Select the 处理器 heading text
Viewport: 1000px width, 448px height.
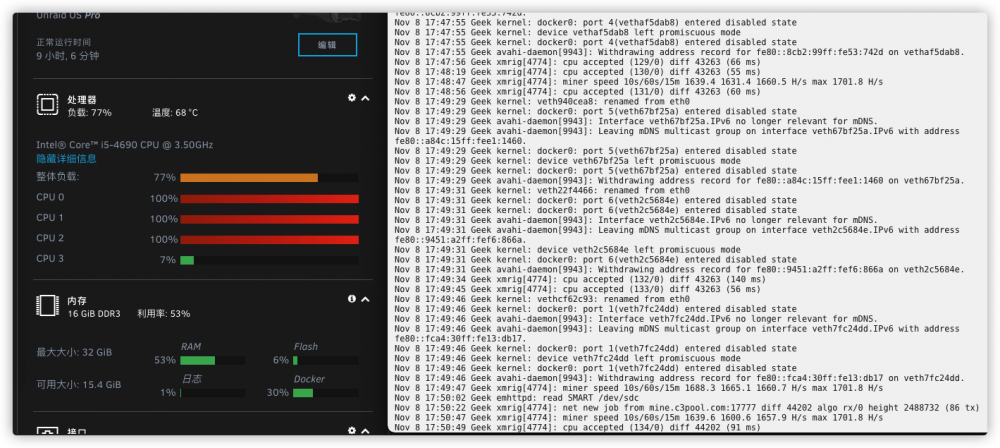(82, 100)
